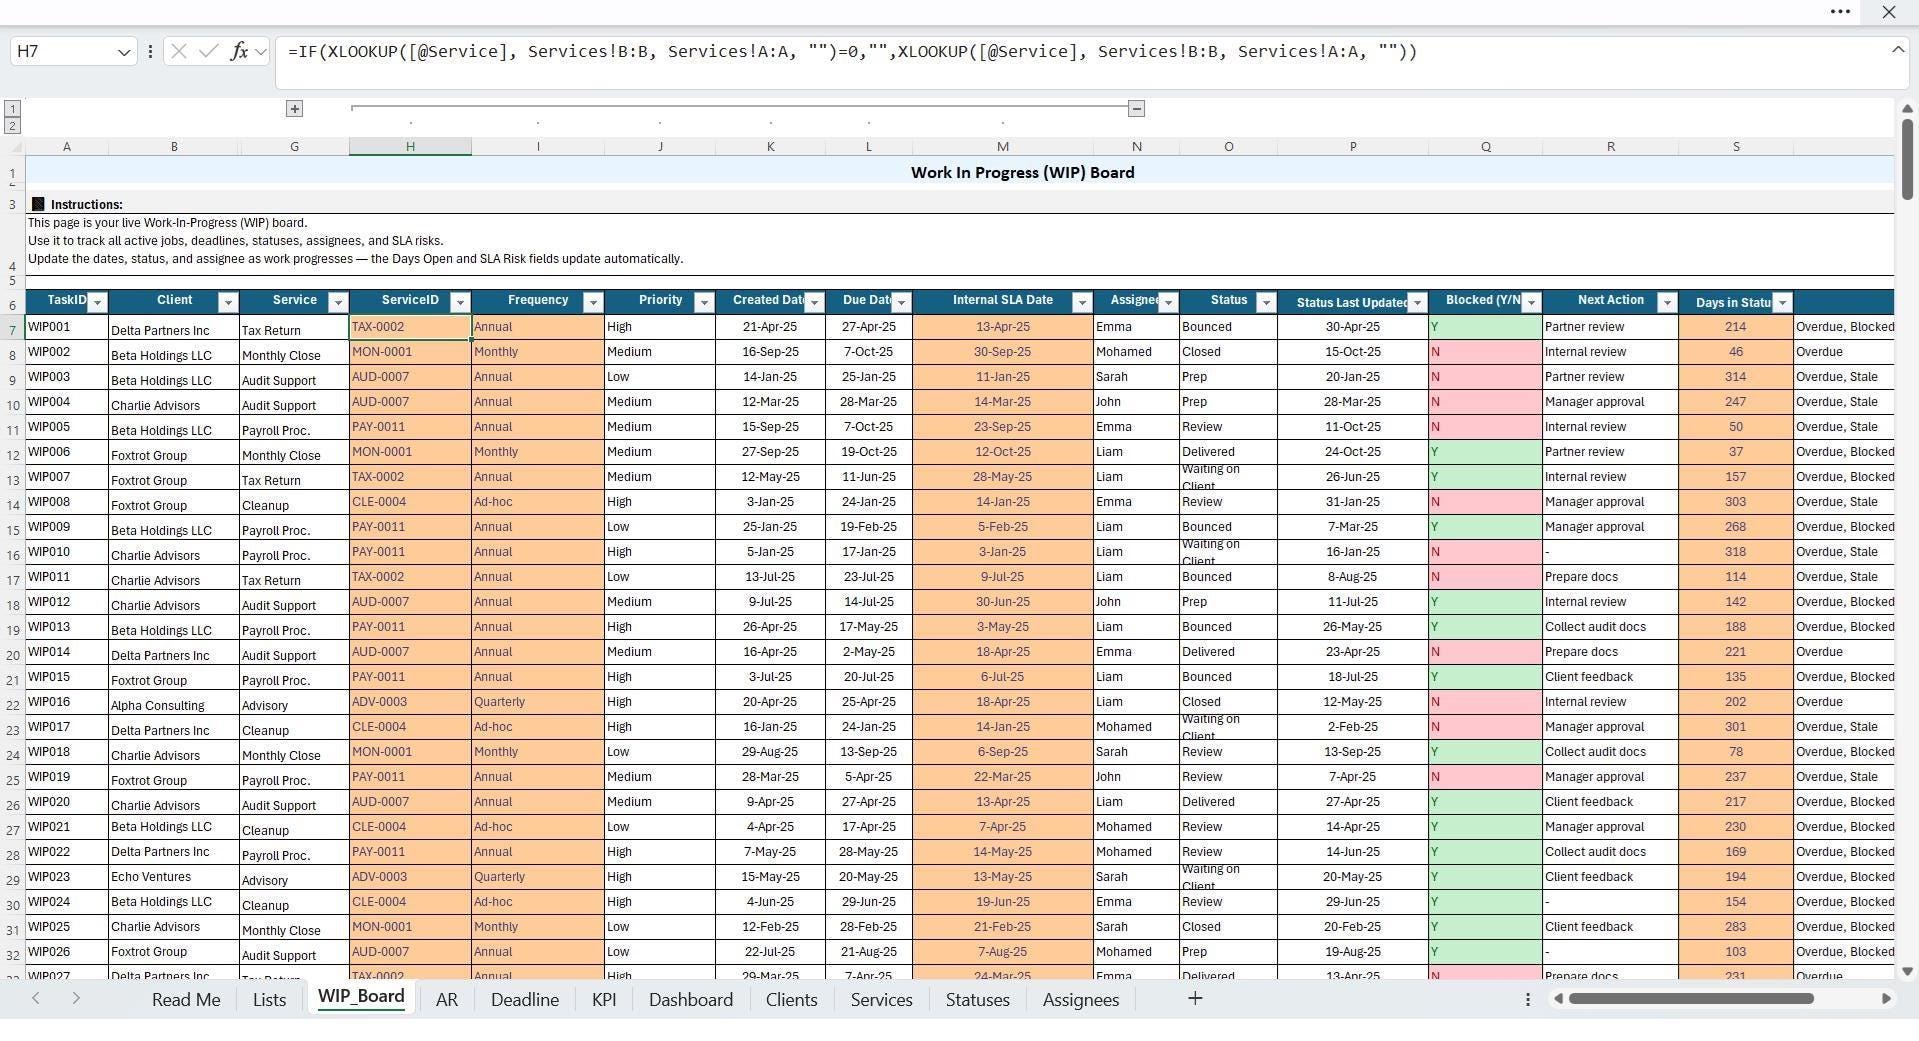This screenshot has width=1919, height=1041.
Task: Open the Name Box dropdown arrow
Action: 124,52
